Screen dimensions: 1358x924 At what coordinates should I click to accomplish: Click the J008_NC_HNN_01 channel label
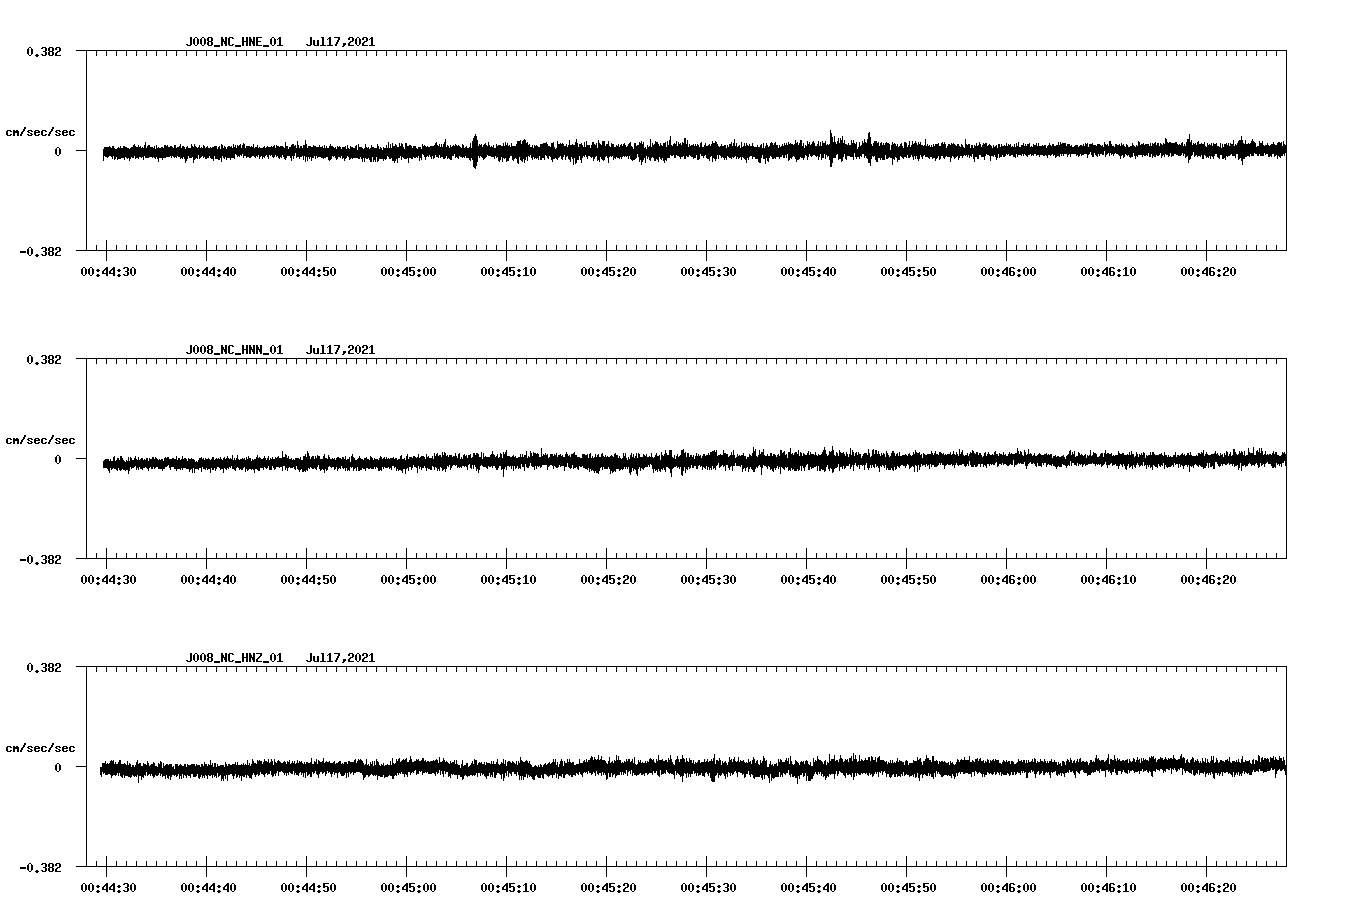[234, 349]
